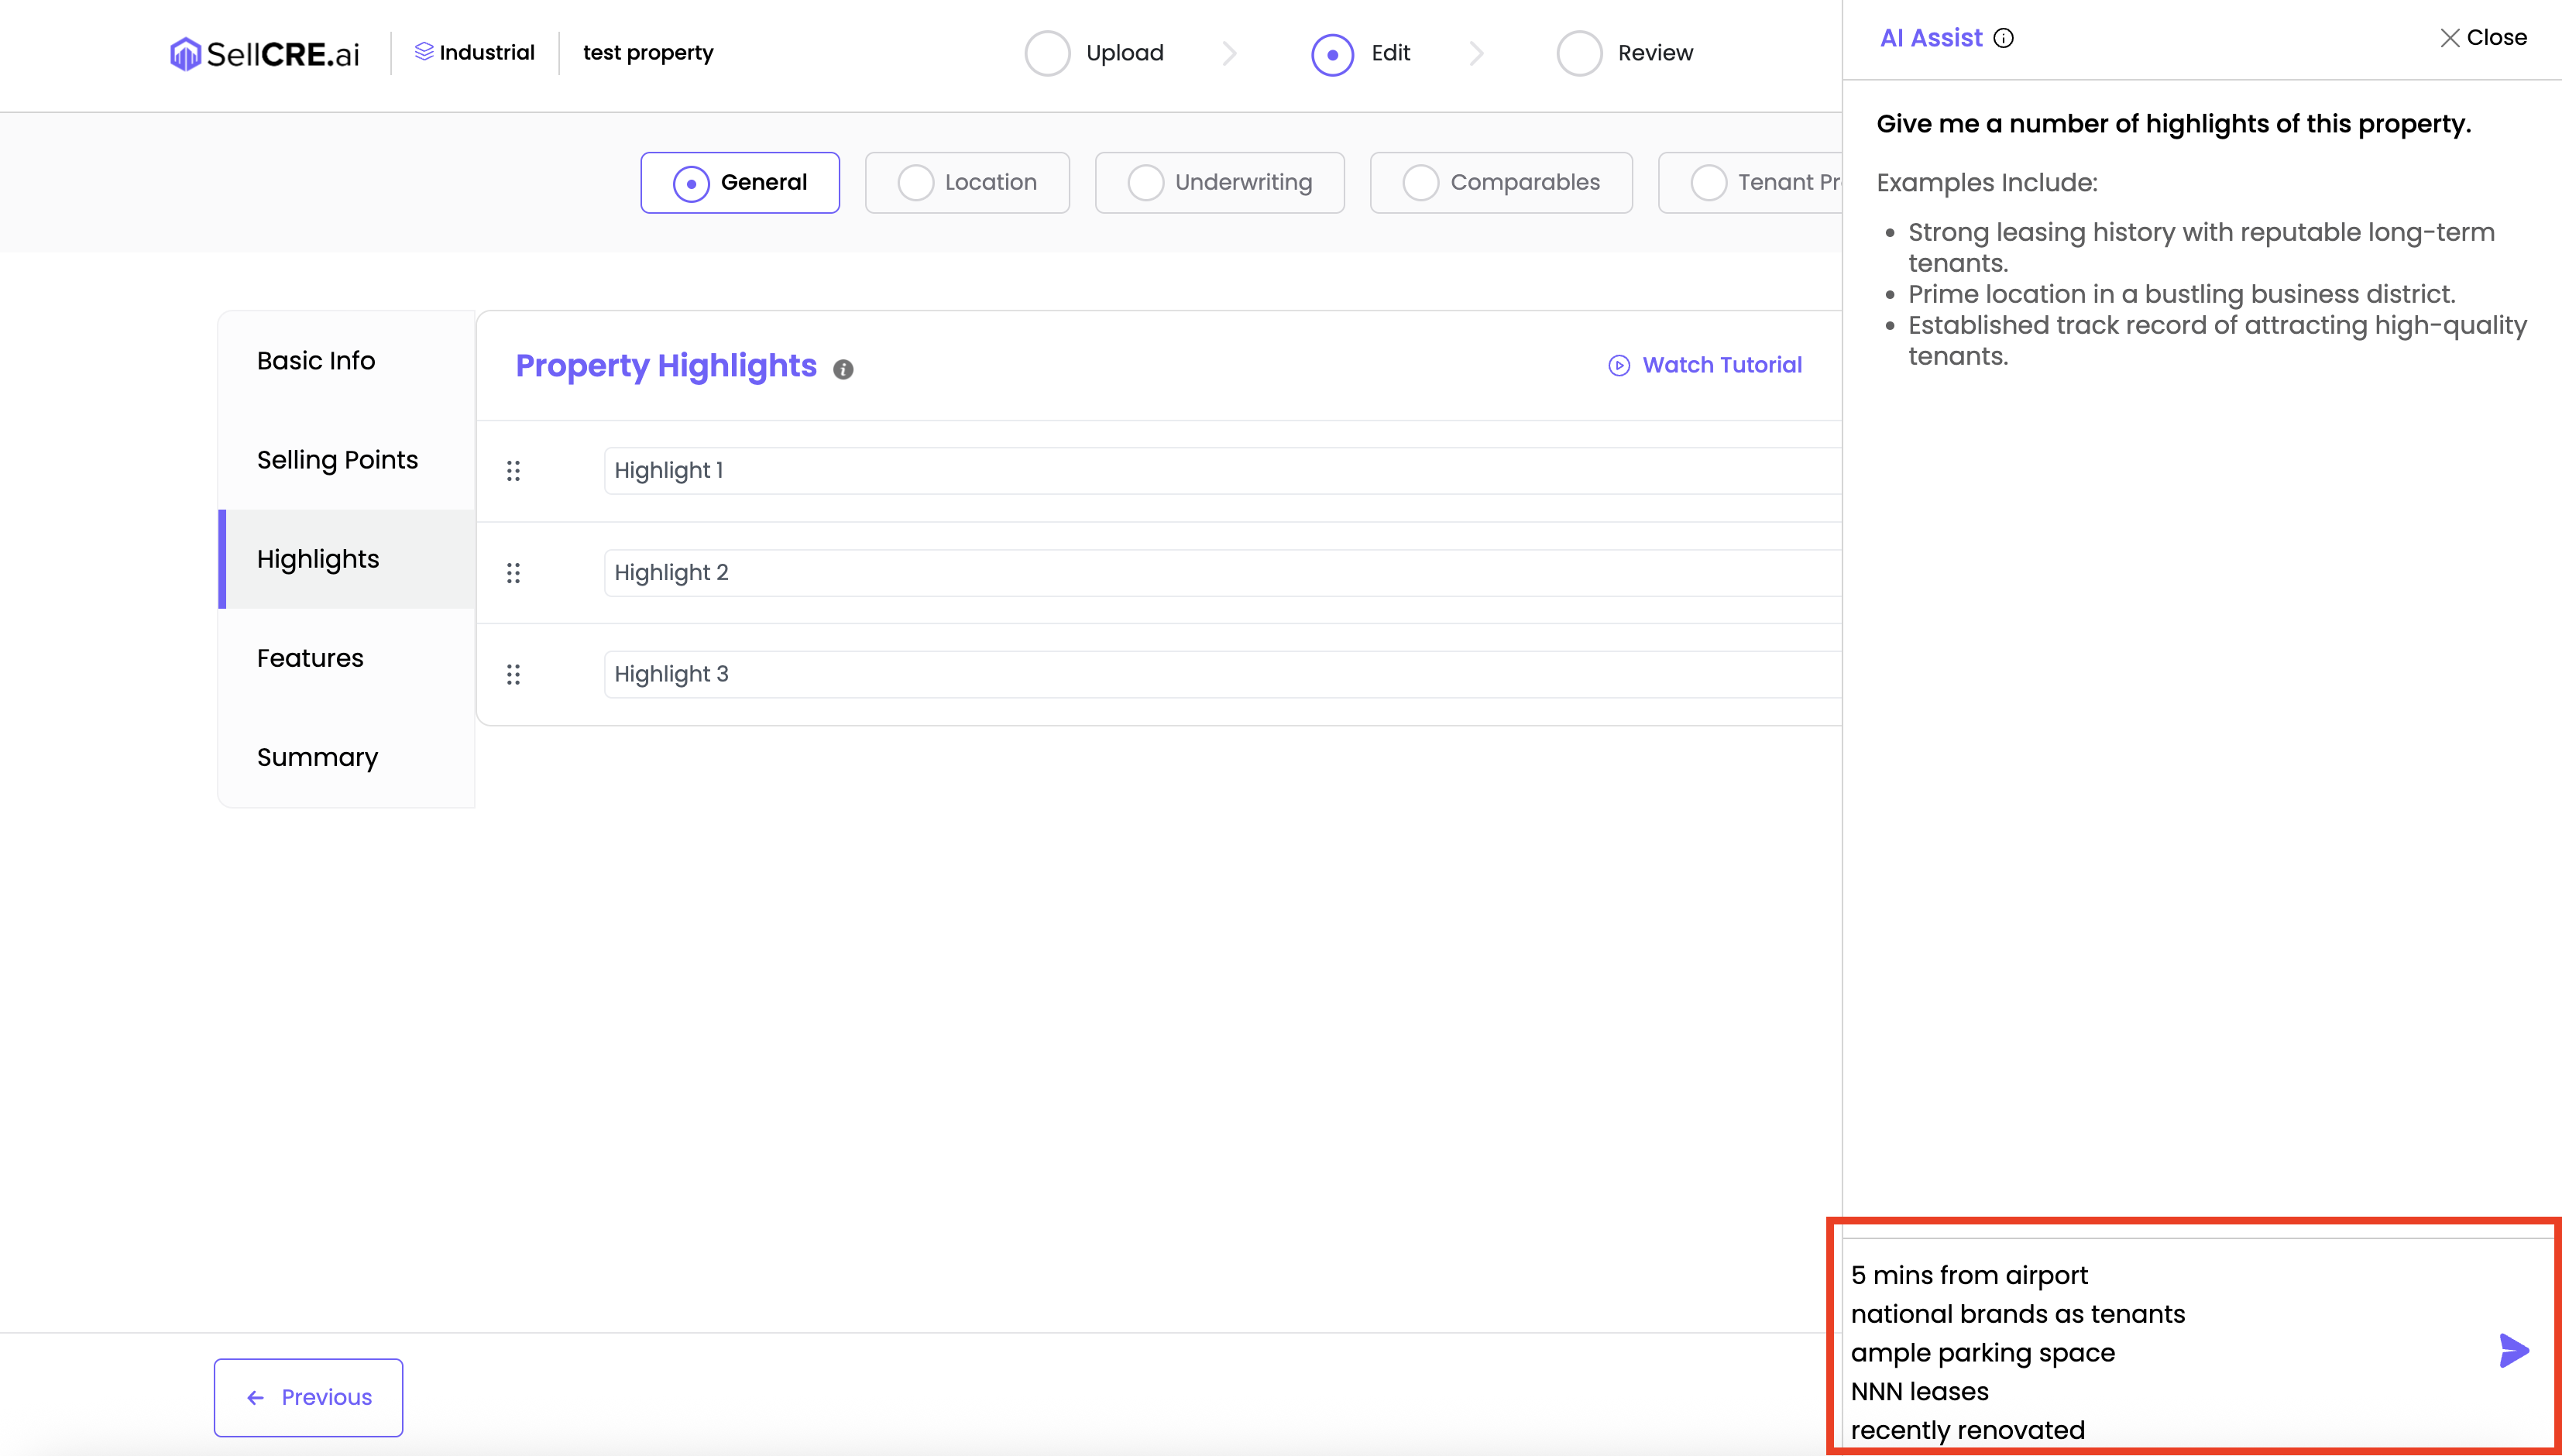The height and width of the screenshot is (1456, 2562).
Task: Grab the Highlight 2 drag handle
Action: (x=513, y=573)
